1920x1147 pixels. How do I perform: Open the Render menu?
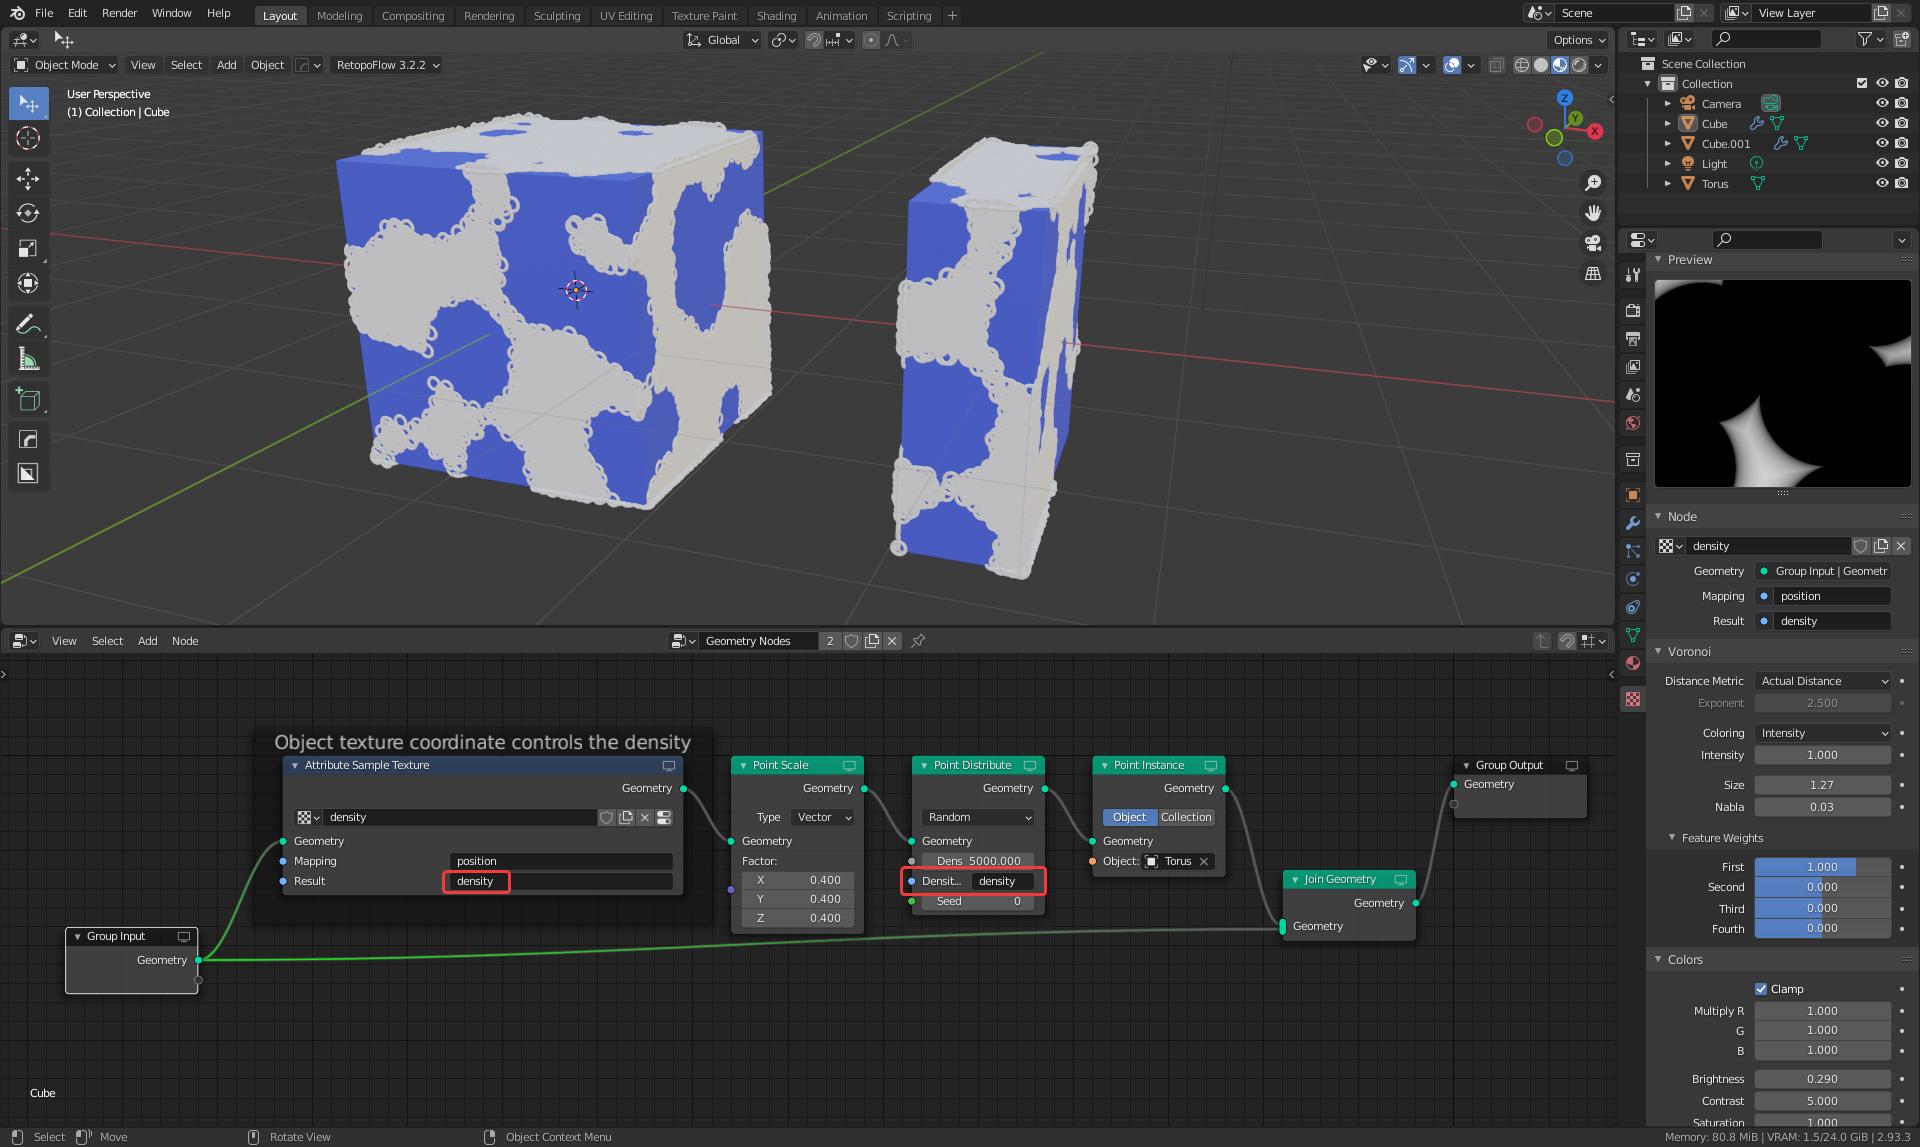[119, 13]
